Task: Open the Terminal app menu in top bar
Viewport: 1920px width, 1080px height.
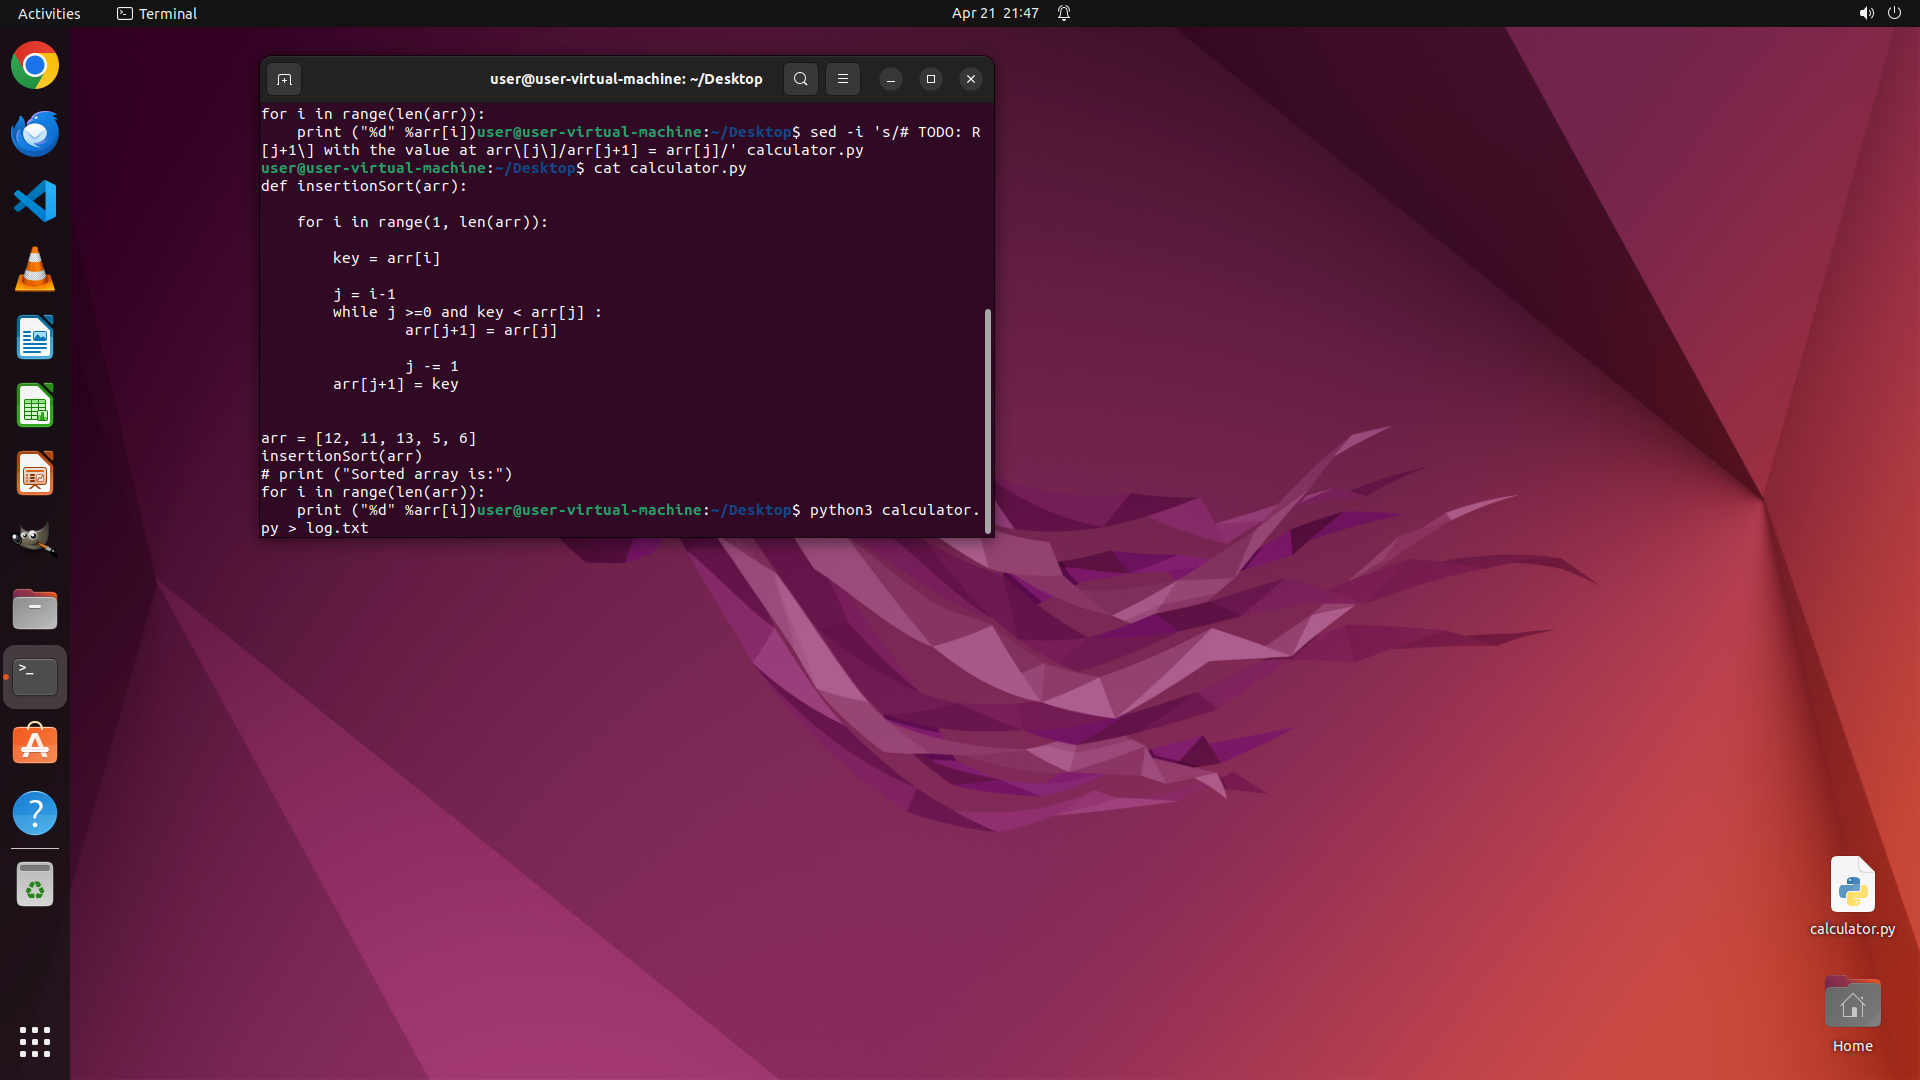Action: 157,13
